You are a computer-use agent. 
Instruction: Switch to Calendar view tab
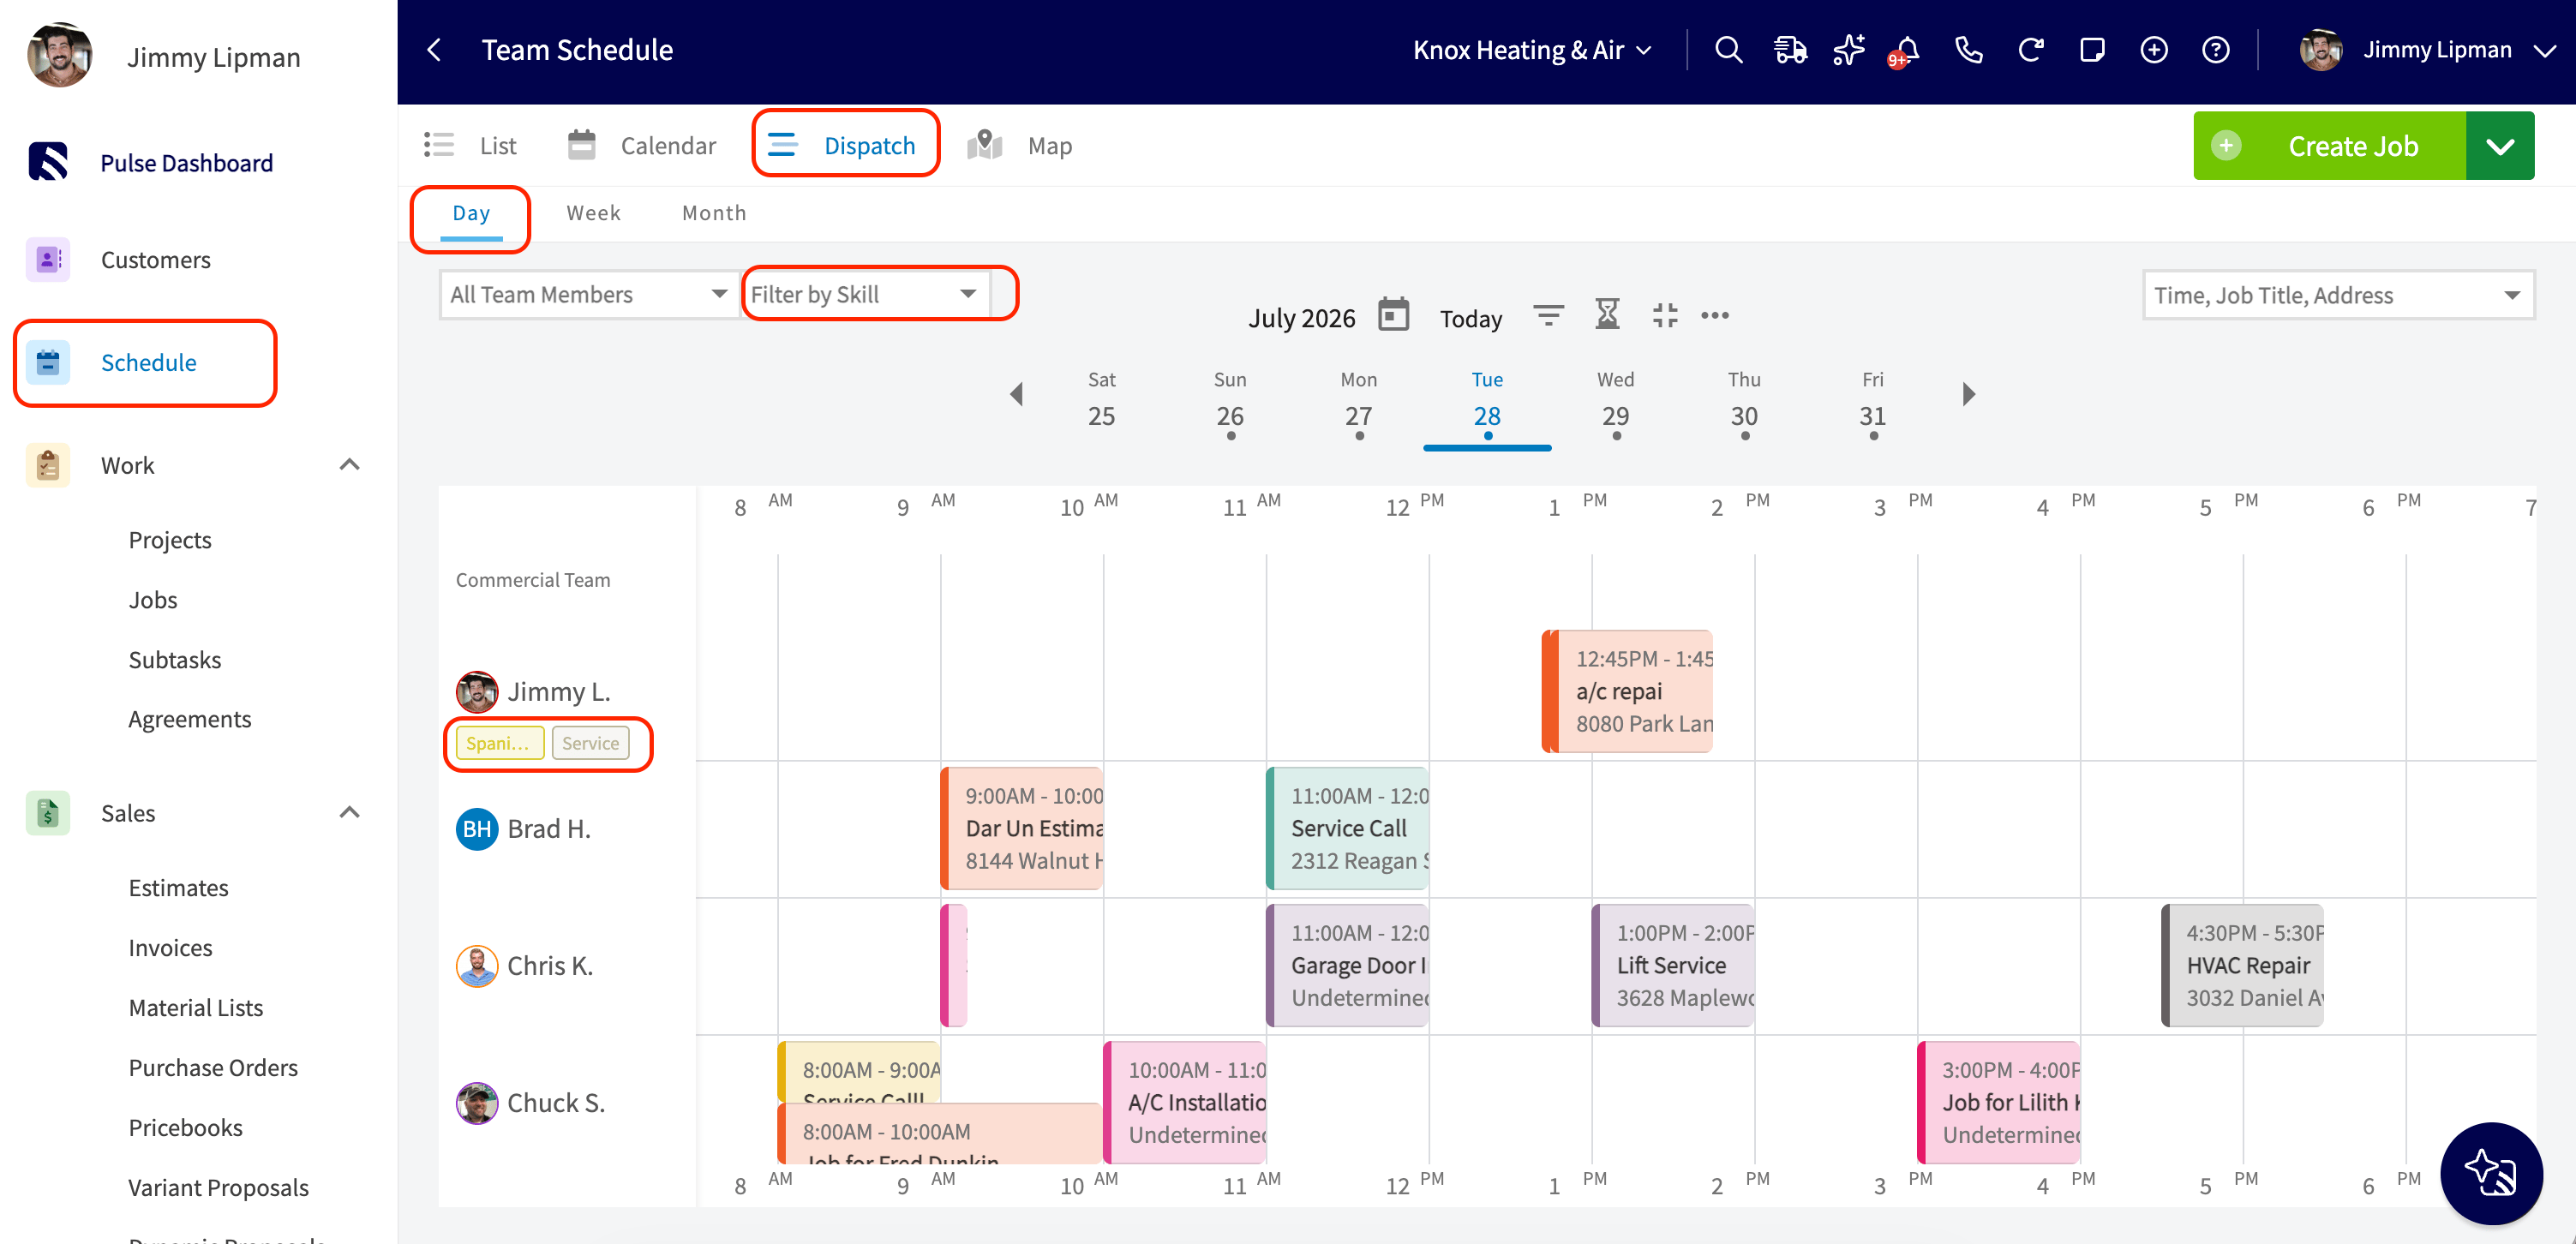[642, 146]
